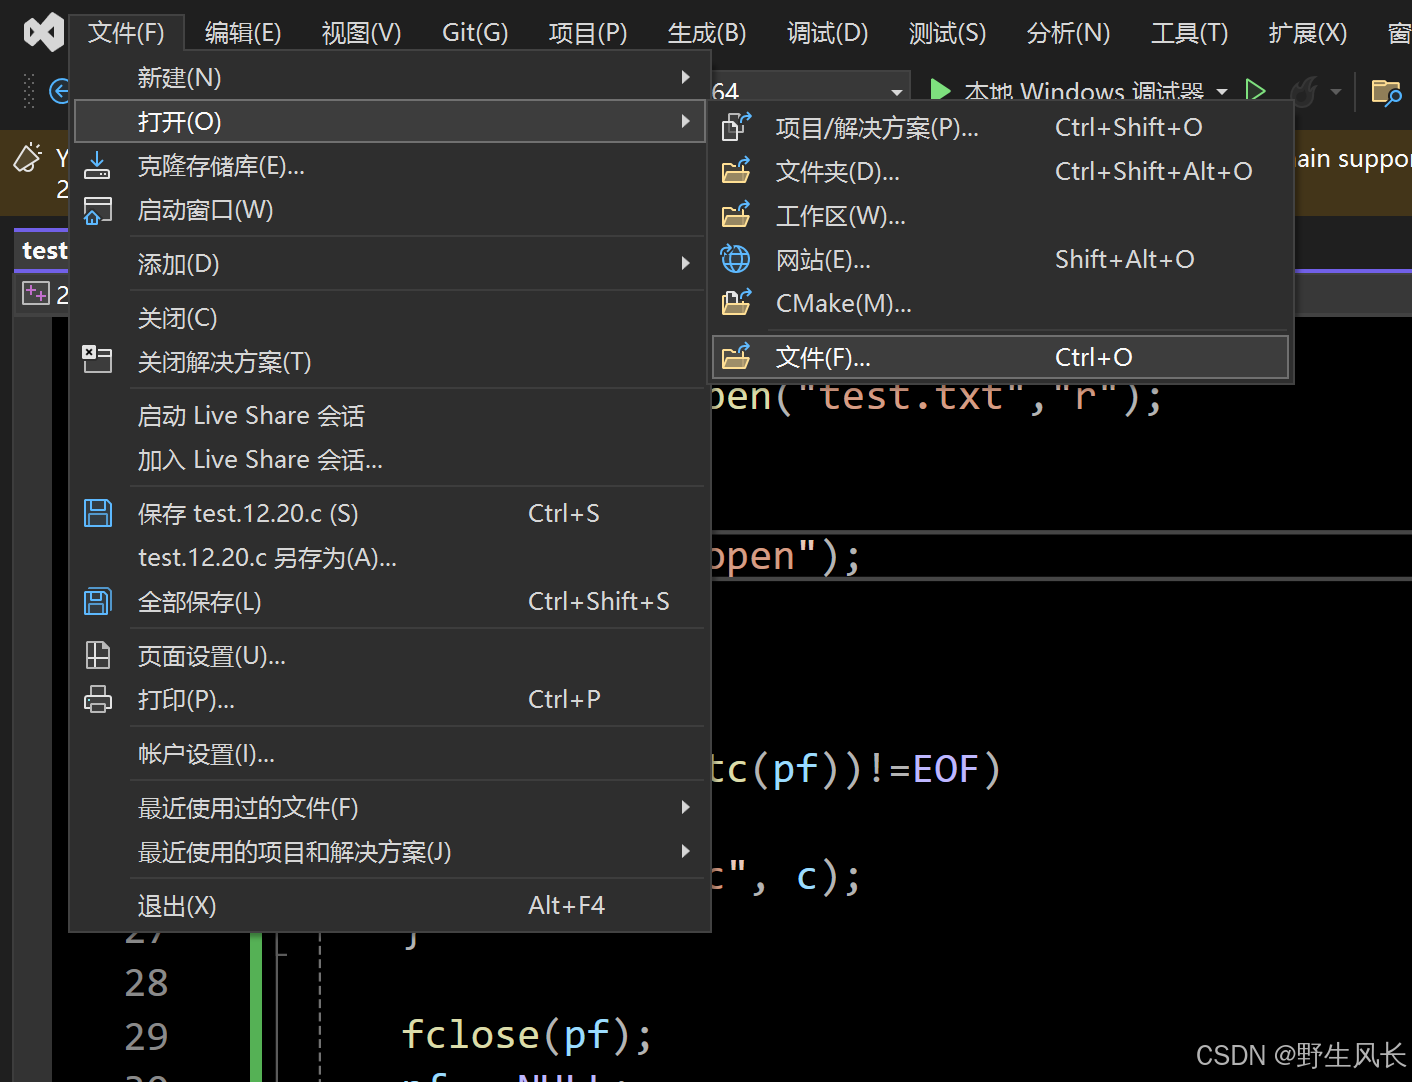
Task: Expand 最近使用的项目和解决方案(J) submenu
Action: click(x=390, y=851)
